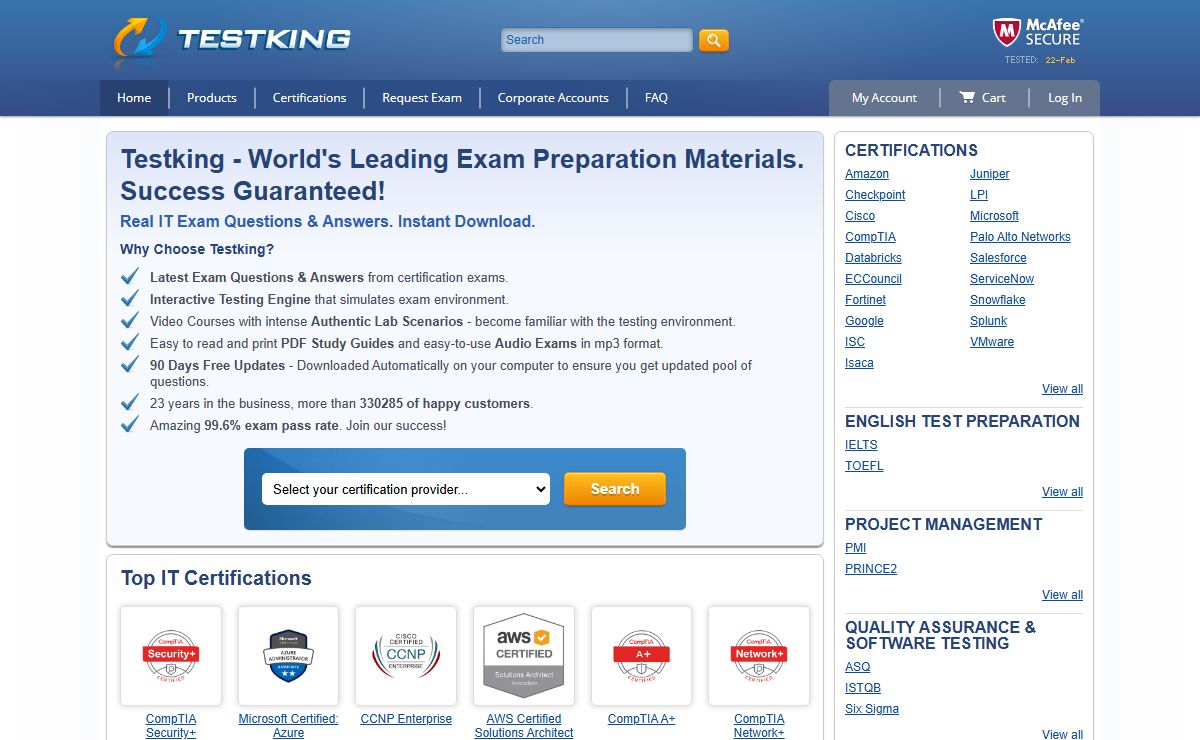Click View all under Certifications
The width and height of the screenshot is (1200, 740).
coord(1062,389)
